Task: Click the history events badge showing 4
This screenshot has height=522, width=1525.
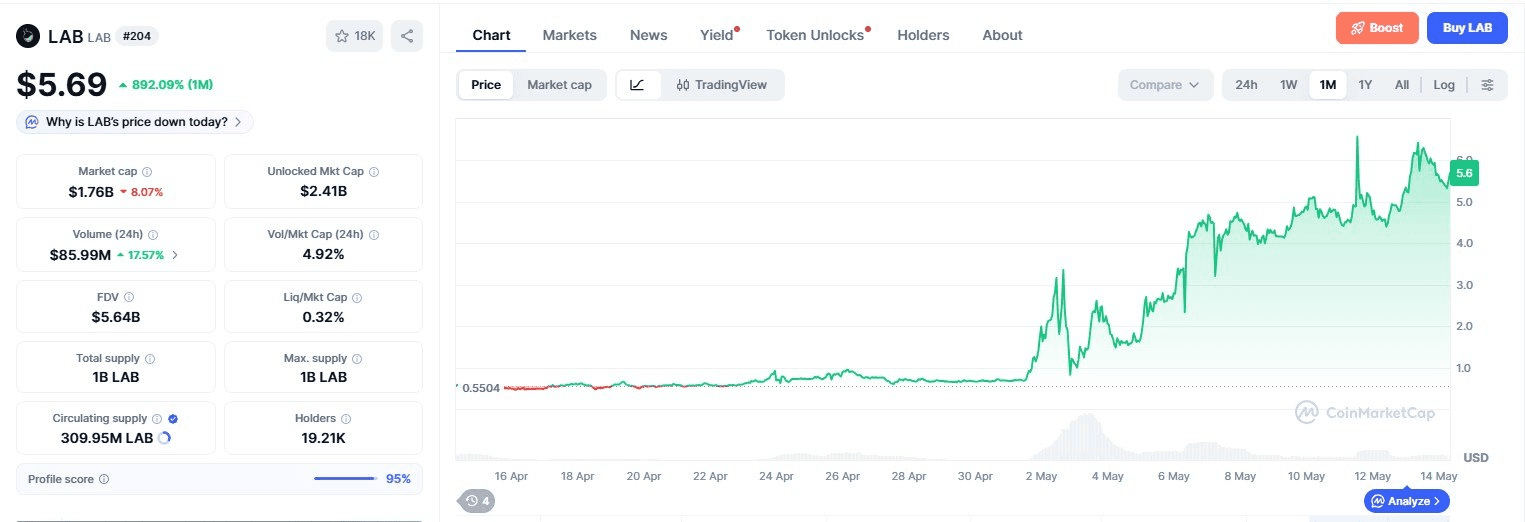Action: point(477,501)
